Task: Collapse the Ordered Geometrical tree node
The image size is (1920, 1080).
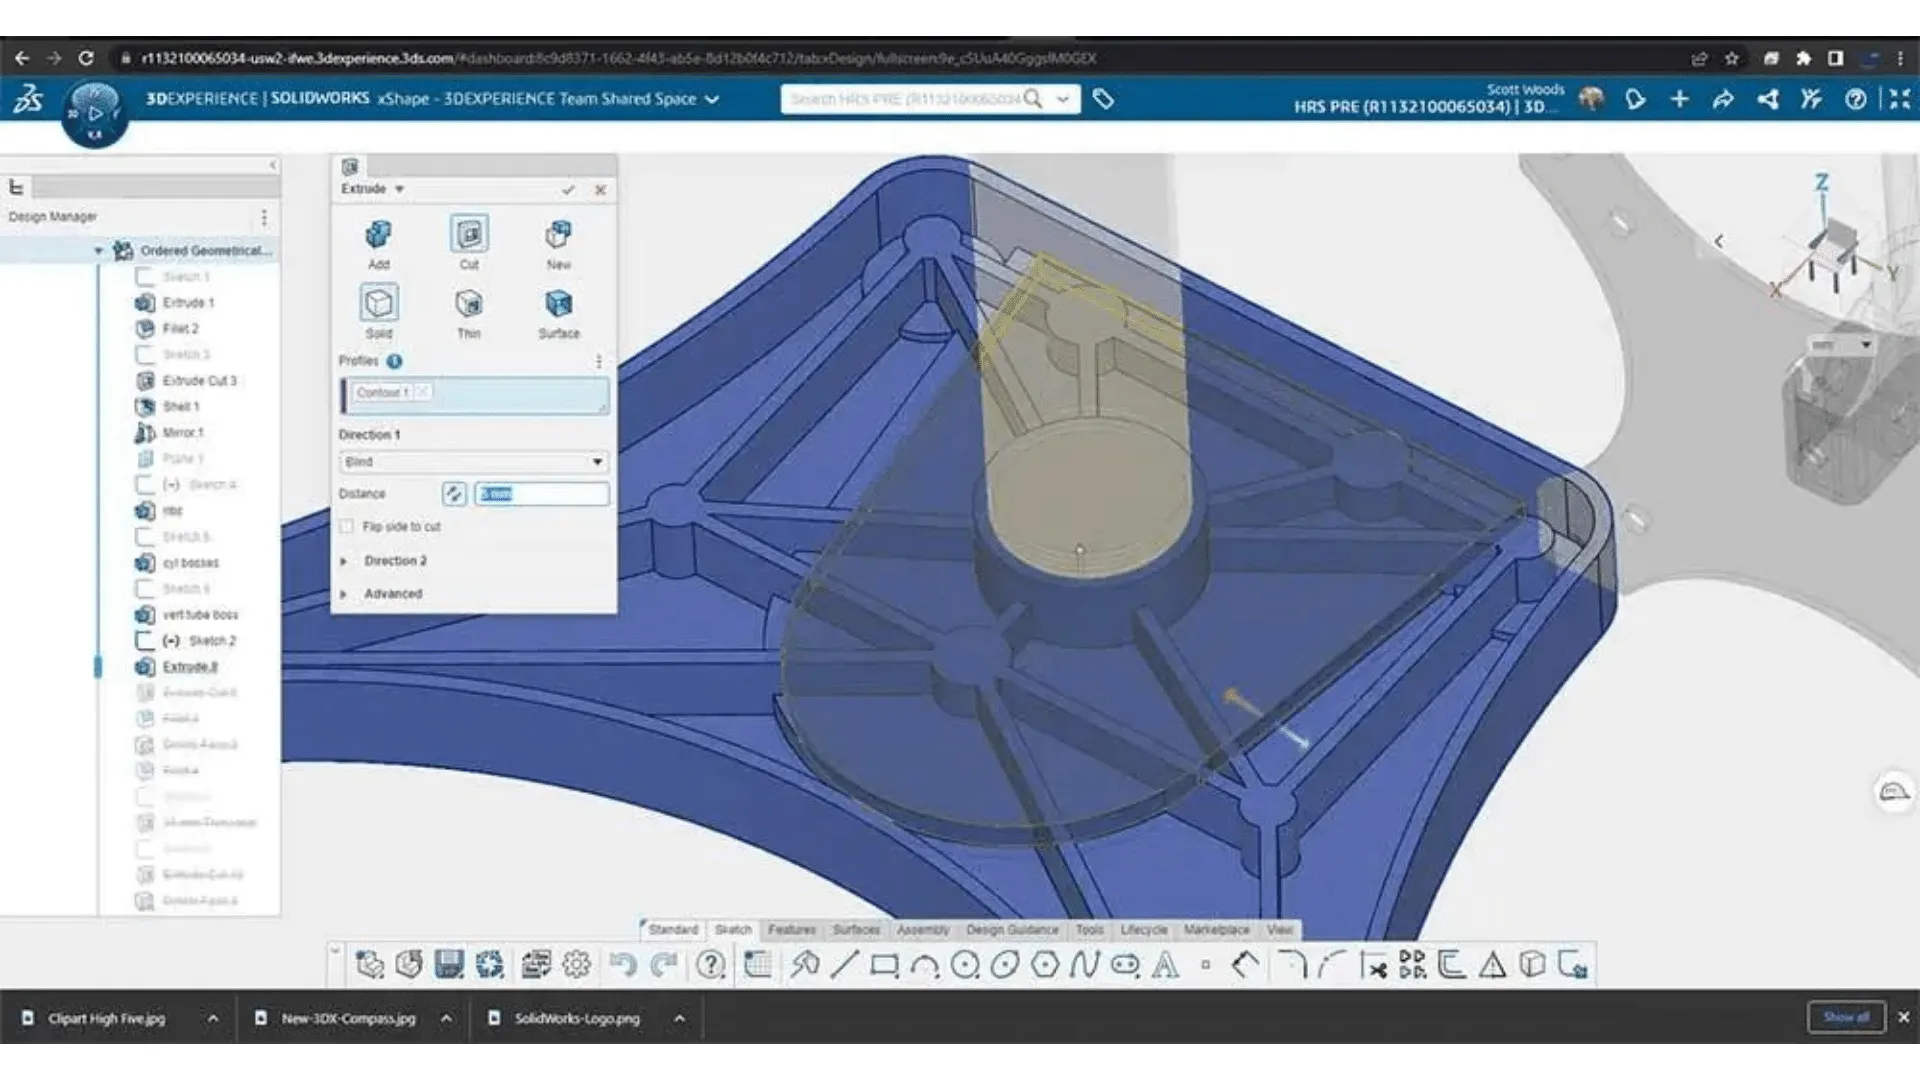Action: click(98, 250)
